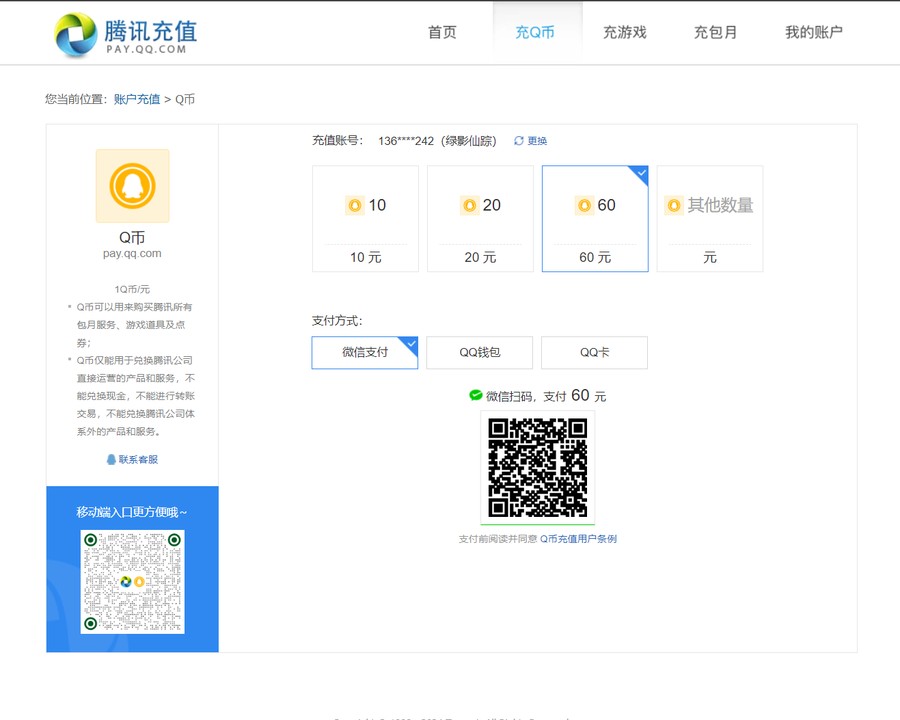Click the green WeChat icon above QR code
This screenshot has width=900, height=720.
(x=476, y=396)
